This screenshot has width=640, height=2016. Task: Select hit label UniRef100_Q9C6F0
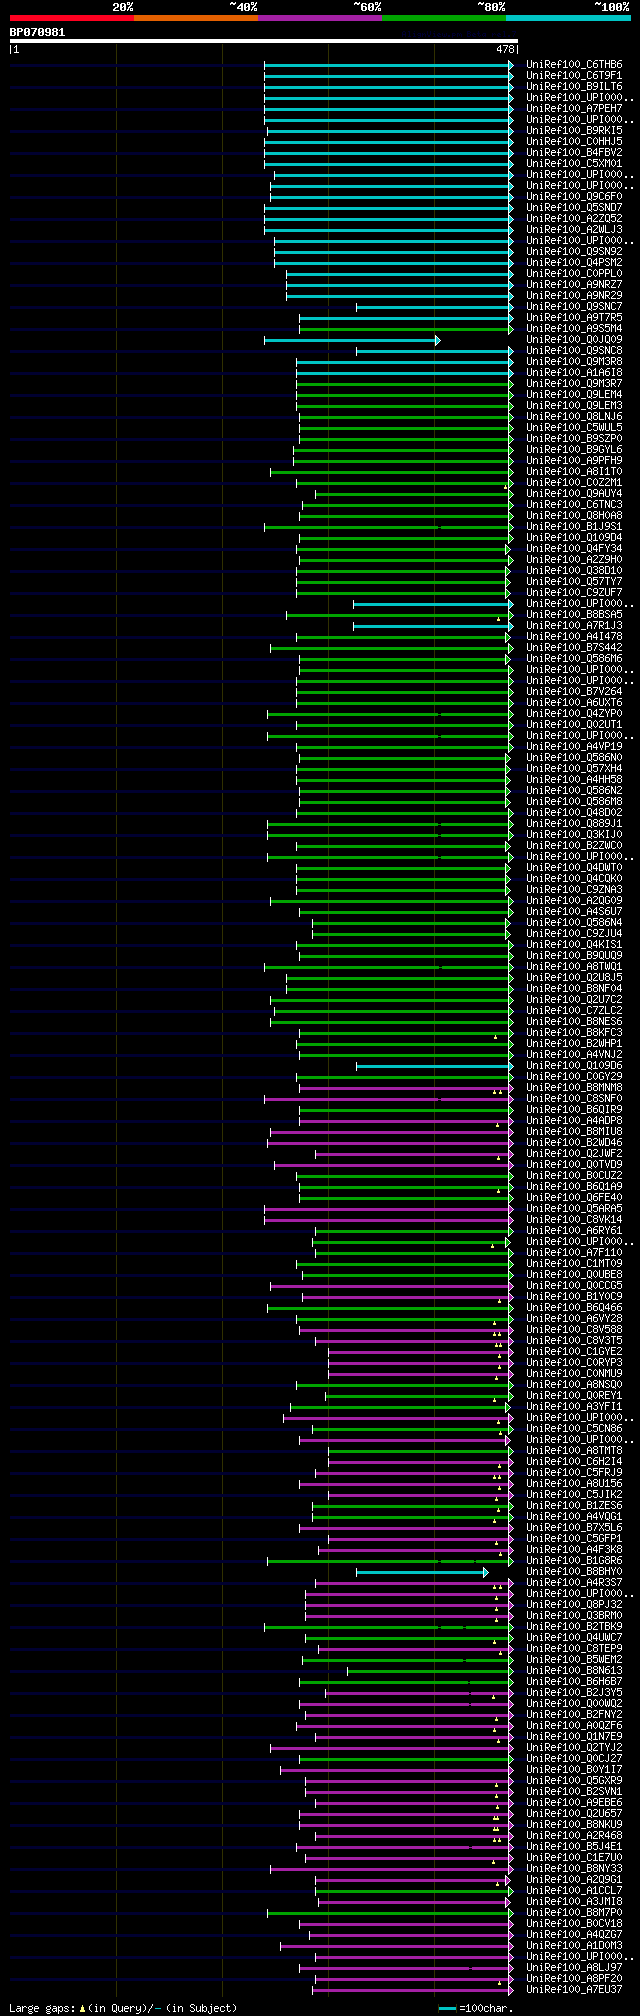[574, 196]
